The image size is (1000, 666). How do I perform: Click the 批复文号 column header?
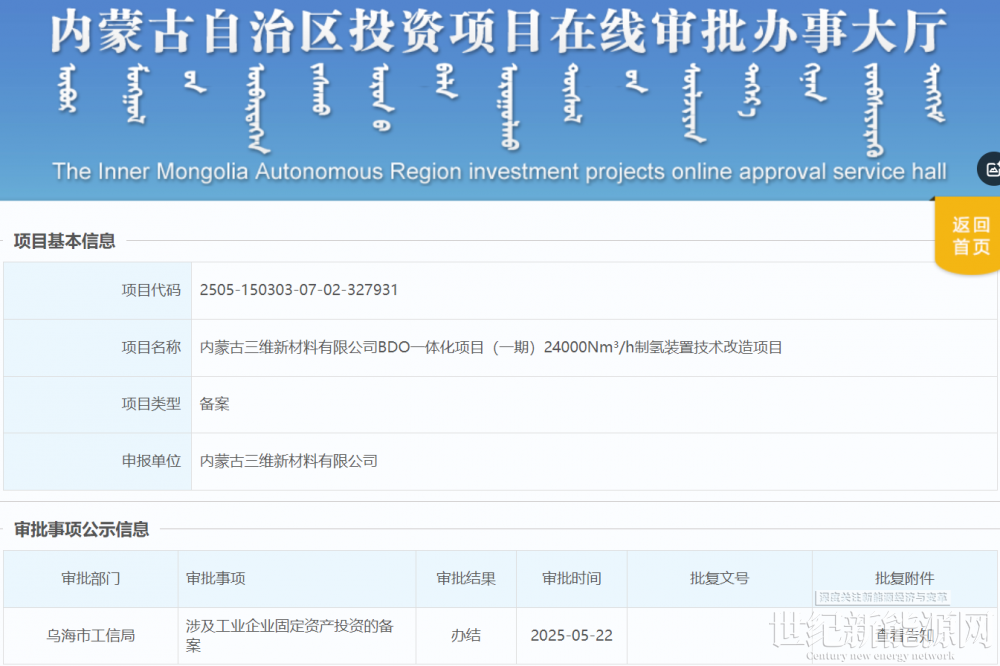(719, 579)
